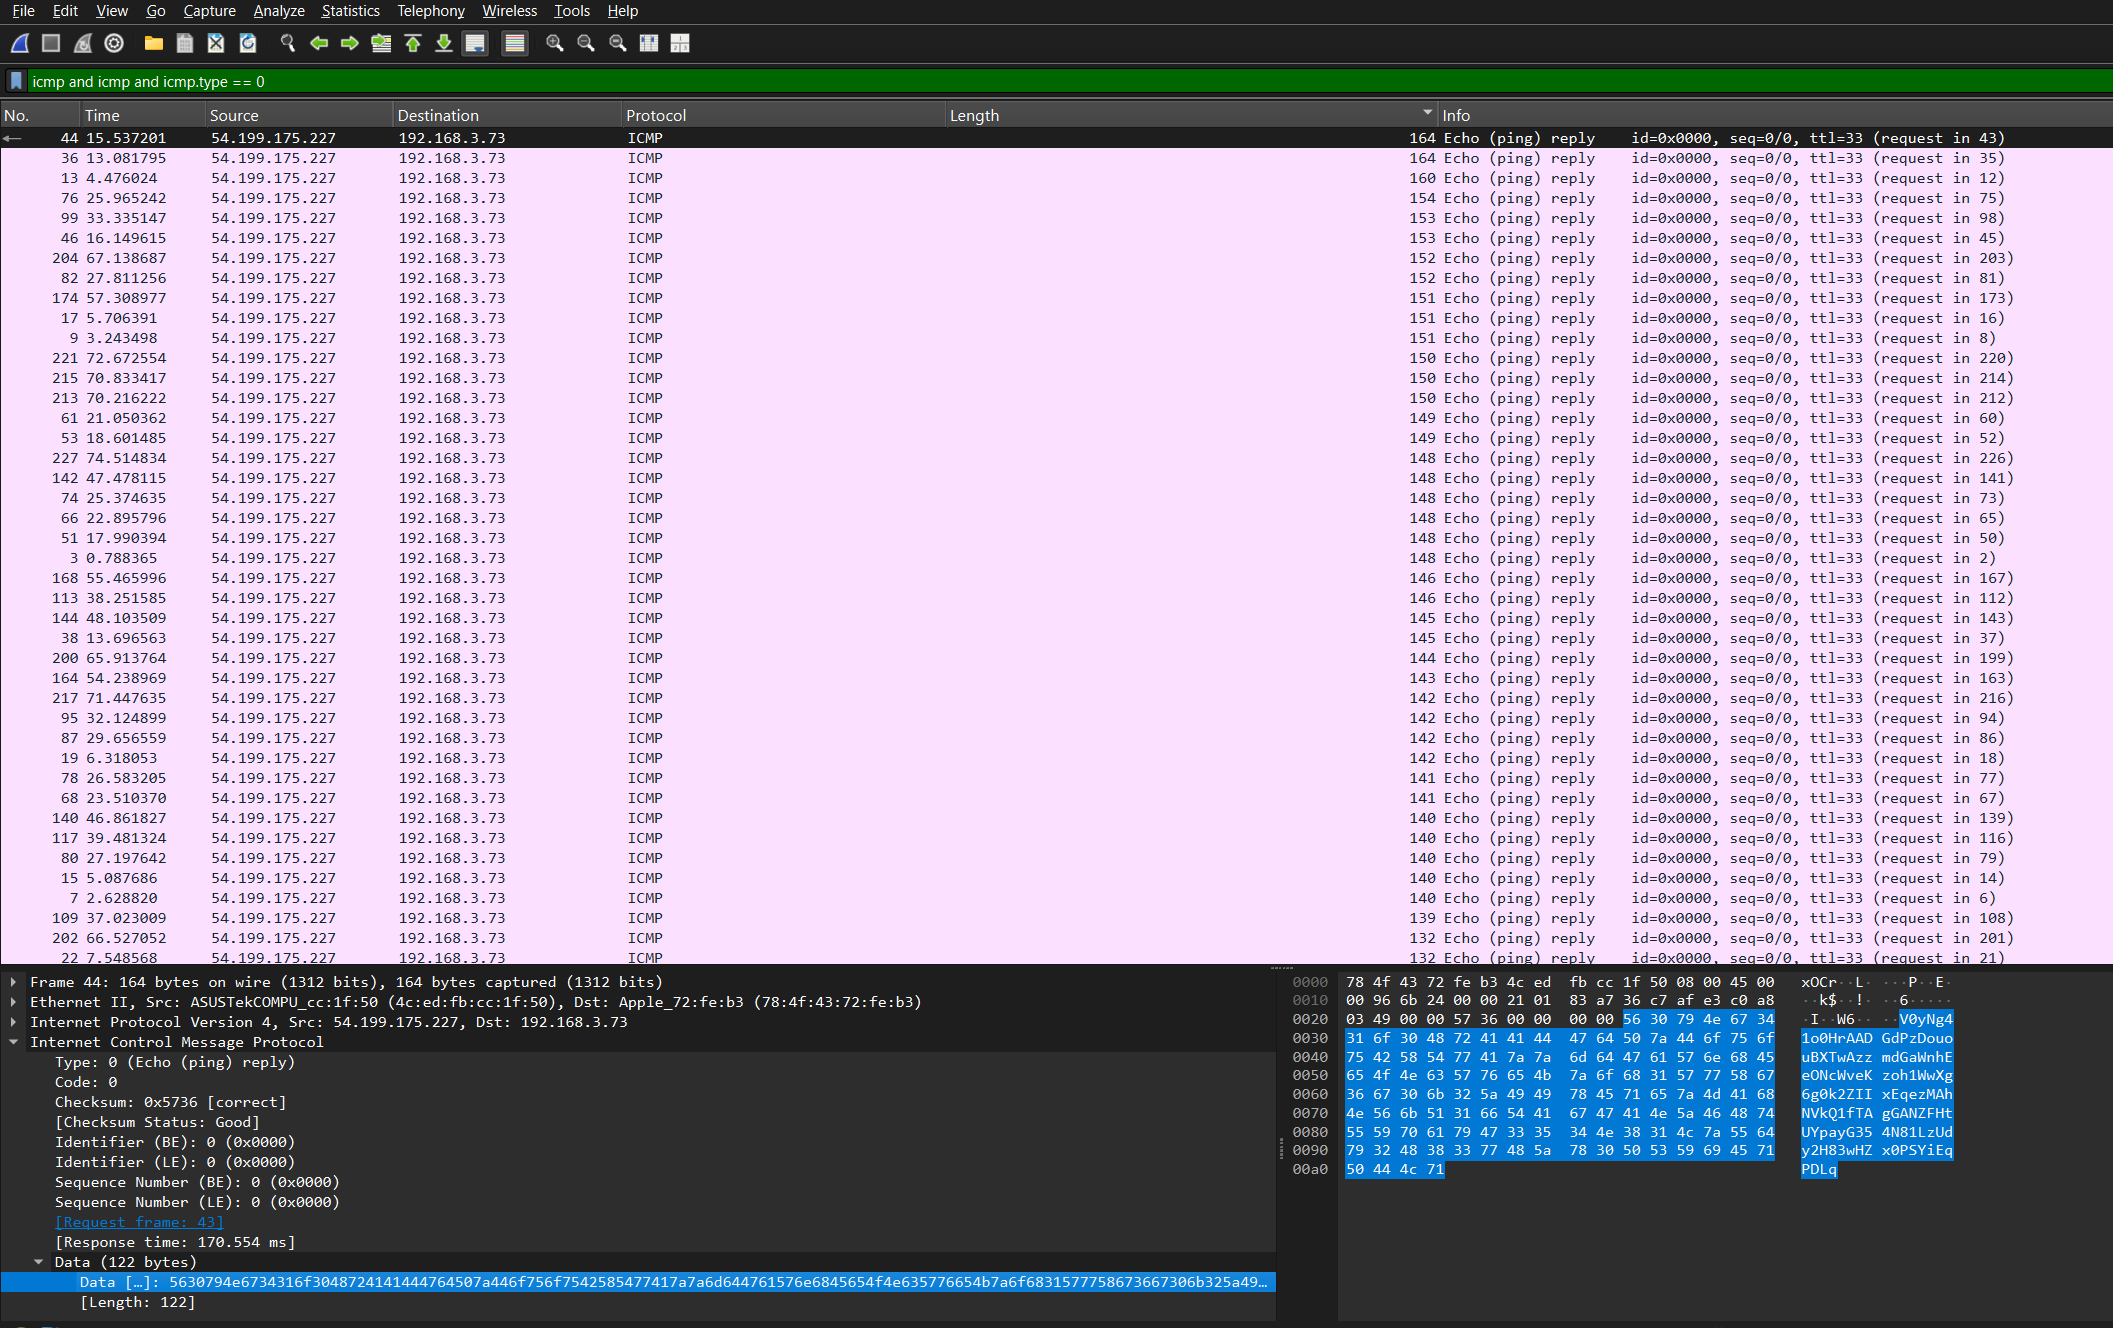Go to the first packet icon
2113x1328 pixels.
point(413,43)
